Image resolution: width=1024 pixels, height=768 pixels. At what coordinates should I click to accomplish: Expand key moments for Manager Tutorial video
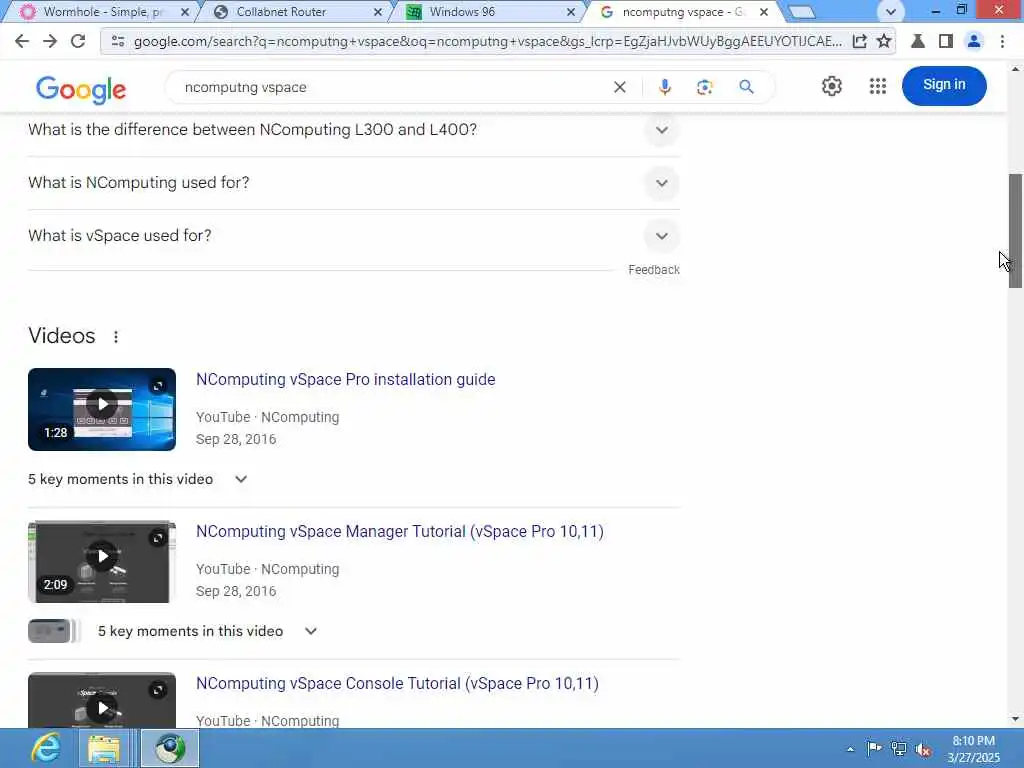click(x=311, y=632)
